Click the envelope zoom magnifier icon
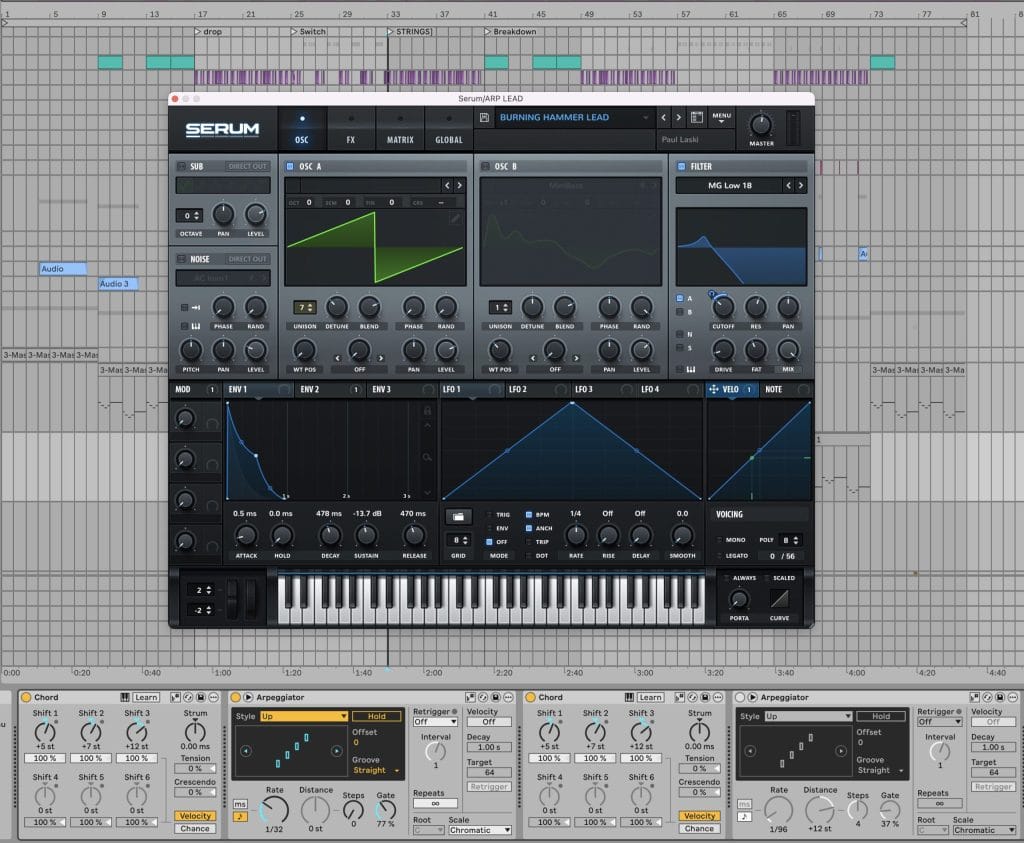Screen dimensions: 1024x843 pyautogui.click(x=428, y=457)
